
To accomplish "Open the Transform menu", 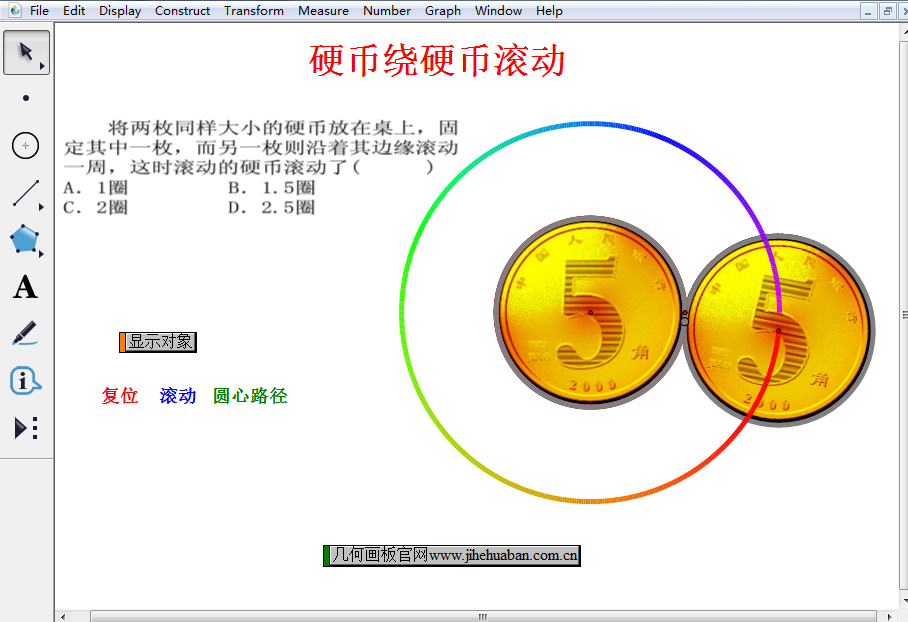I will [254, 11].
